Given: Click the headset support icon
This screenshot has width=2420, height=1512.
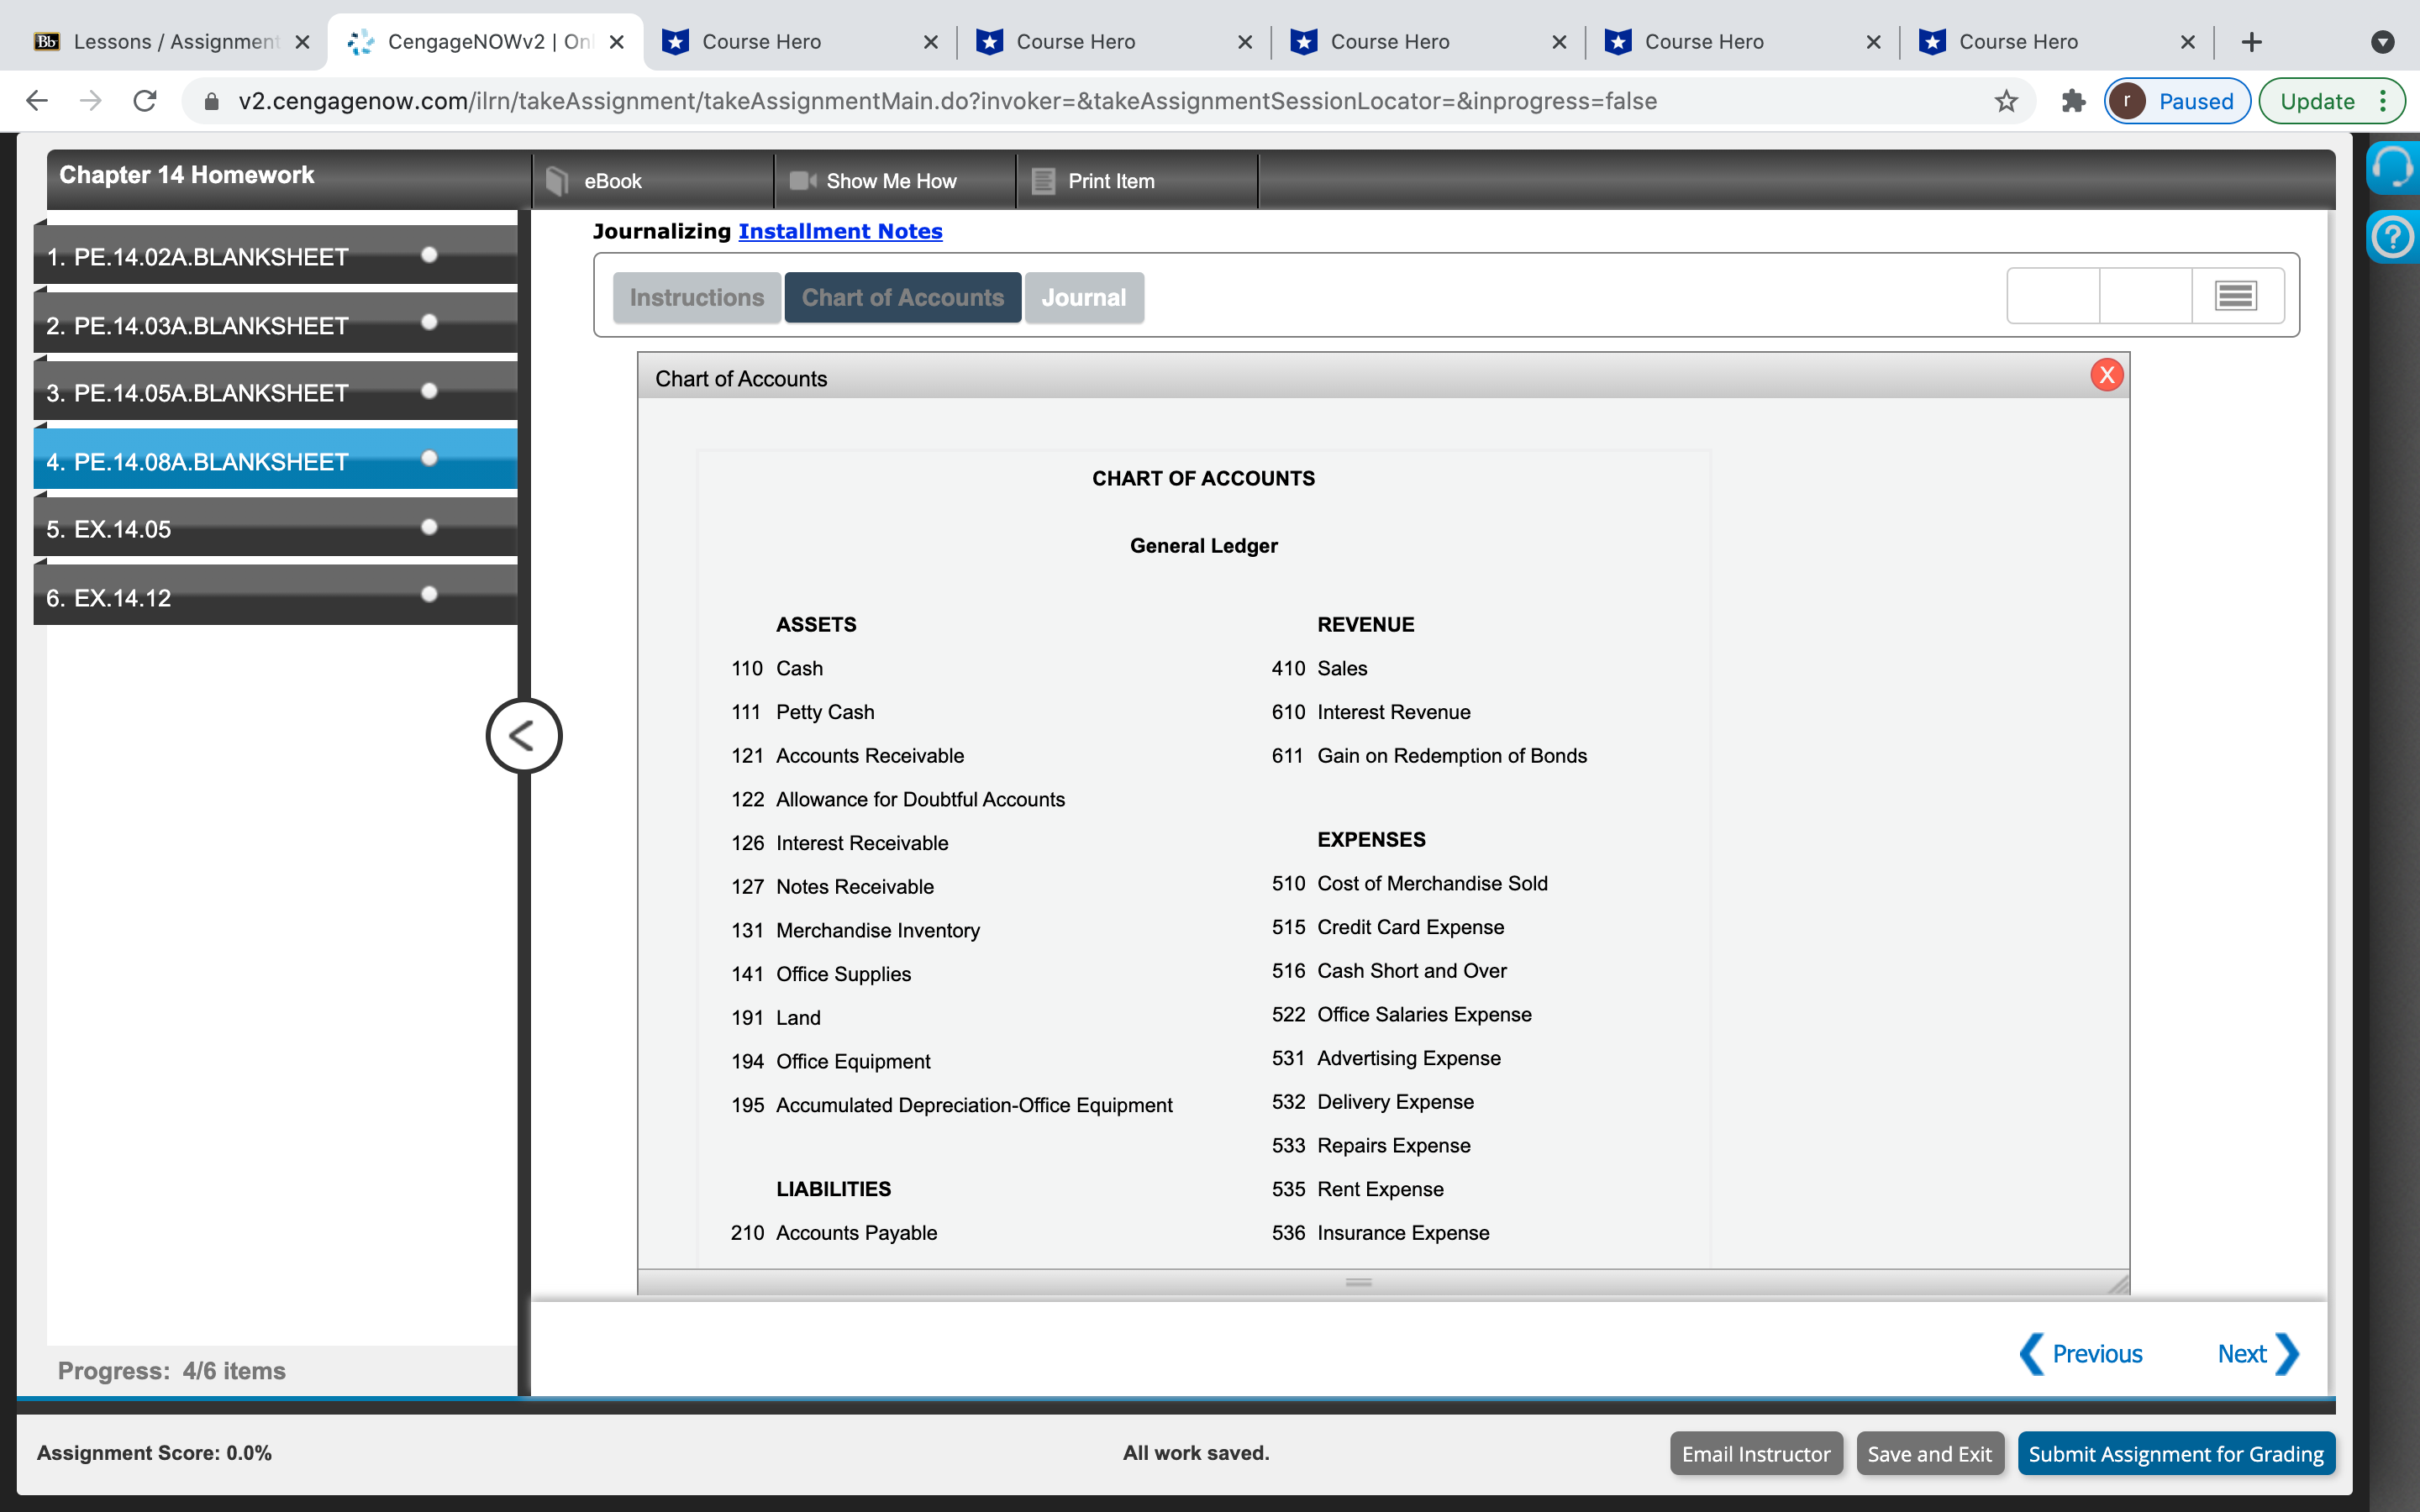Looking at the screenshot, I should (x=2393, y=168).
